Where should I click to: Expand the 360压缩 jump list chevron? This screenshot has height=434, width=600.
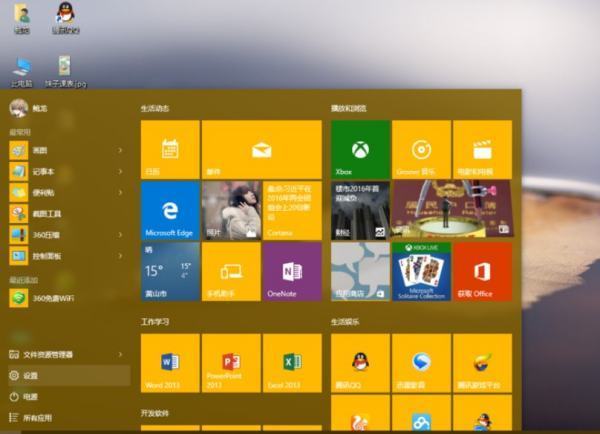pos(120,235)
